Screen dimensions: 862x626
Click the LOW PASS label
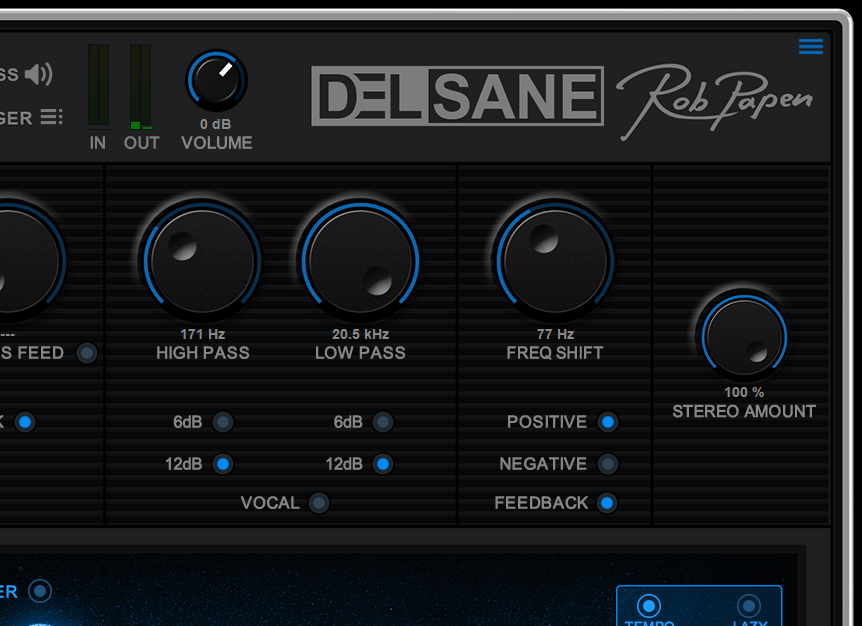click(x=360, y=353)
